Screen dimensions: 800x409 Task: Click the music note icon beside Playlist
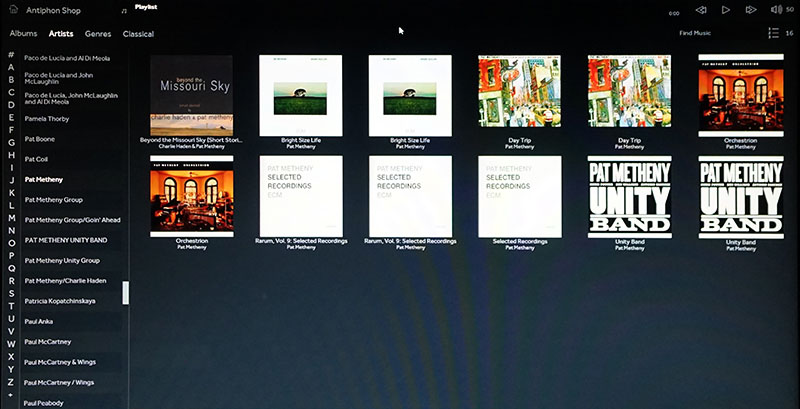pos(124,11)
